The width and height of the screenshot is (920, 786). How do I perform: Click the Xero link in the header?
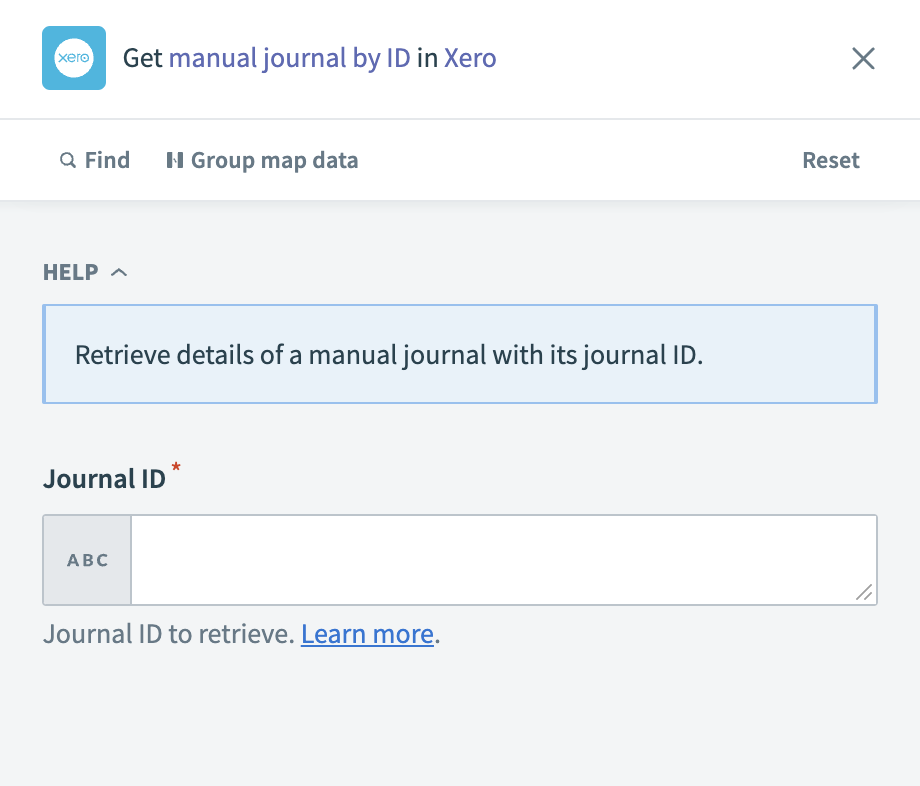point(470,58)
